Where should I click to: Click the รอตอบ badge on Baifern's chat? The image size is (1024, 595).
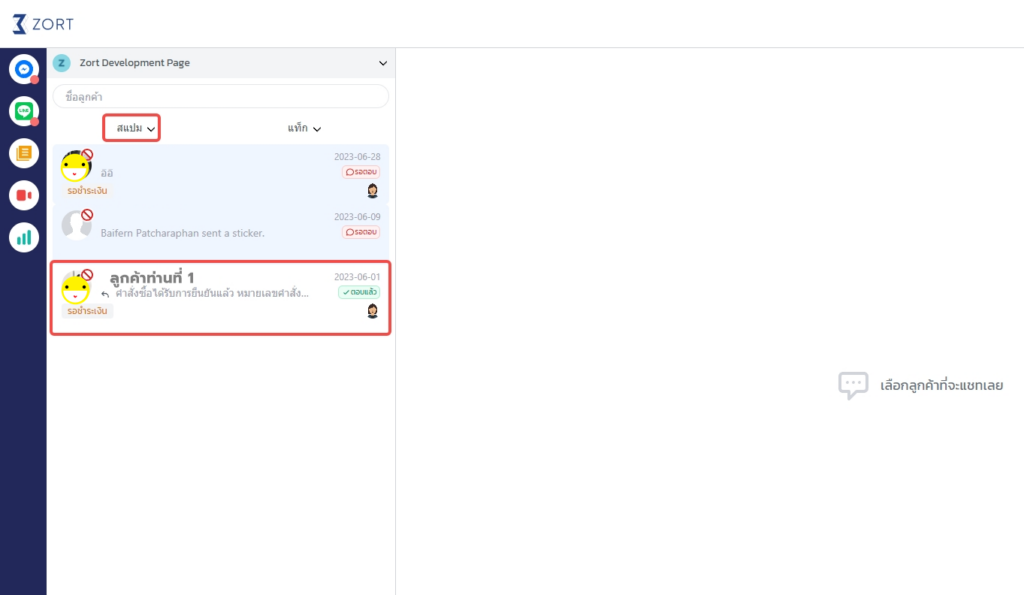361,232
